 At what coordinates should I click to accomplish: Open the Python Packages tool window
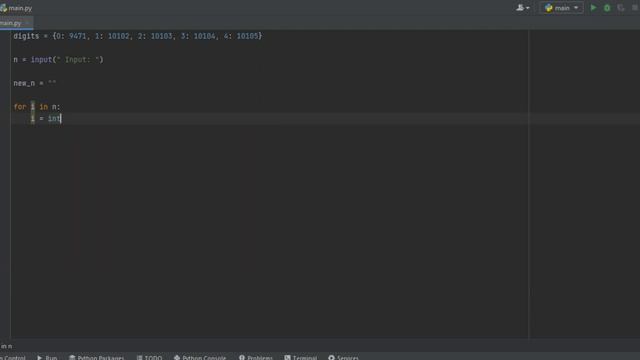pyautogui.click(x=96, y=357)
